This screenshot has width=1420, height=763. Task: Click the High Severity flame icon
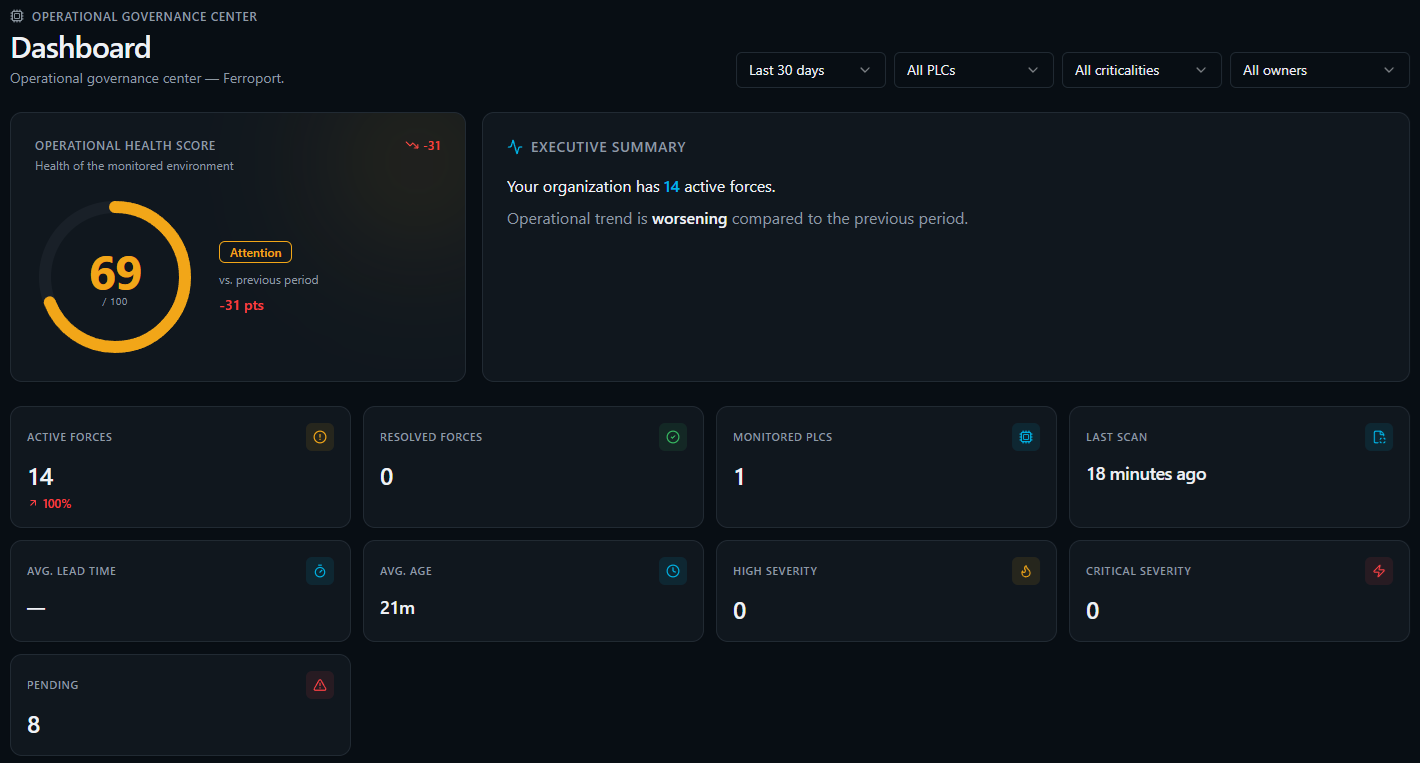coord(1026,571)
